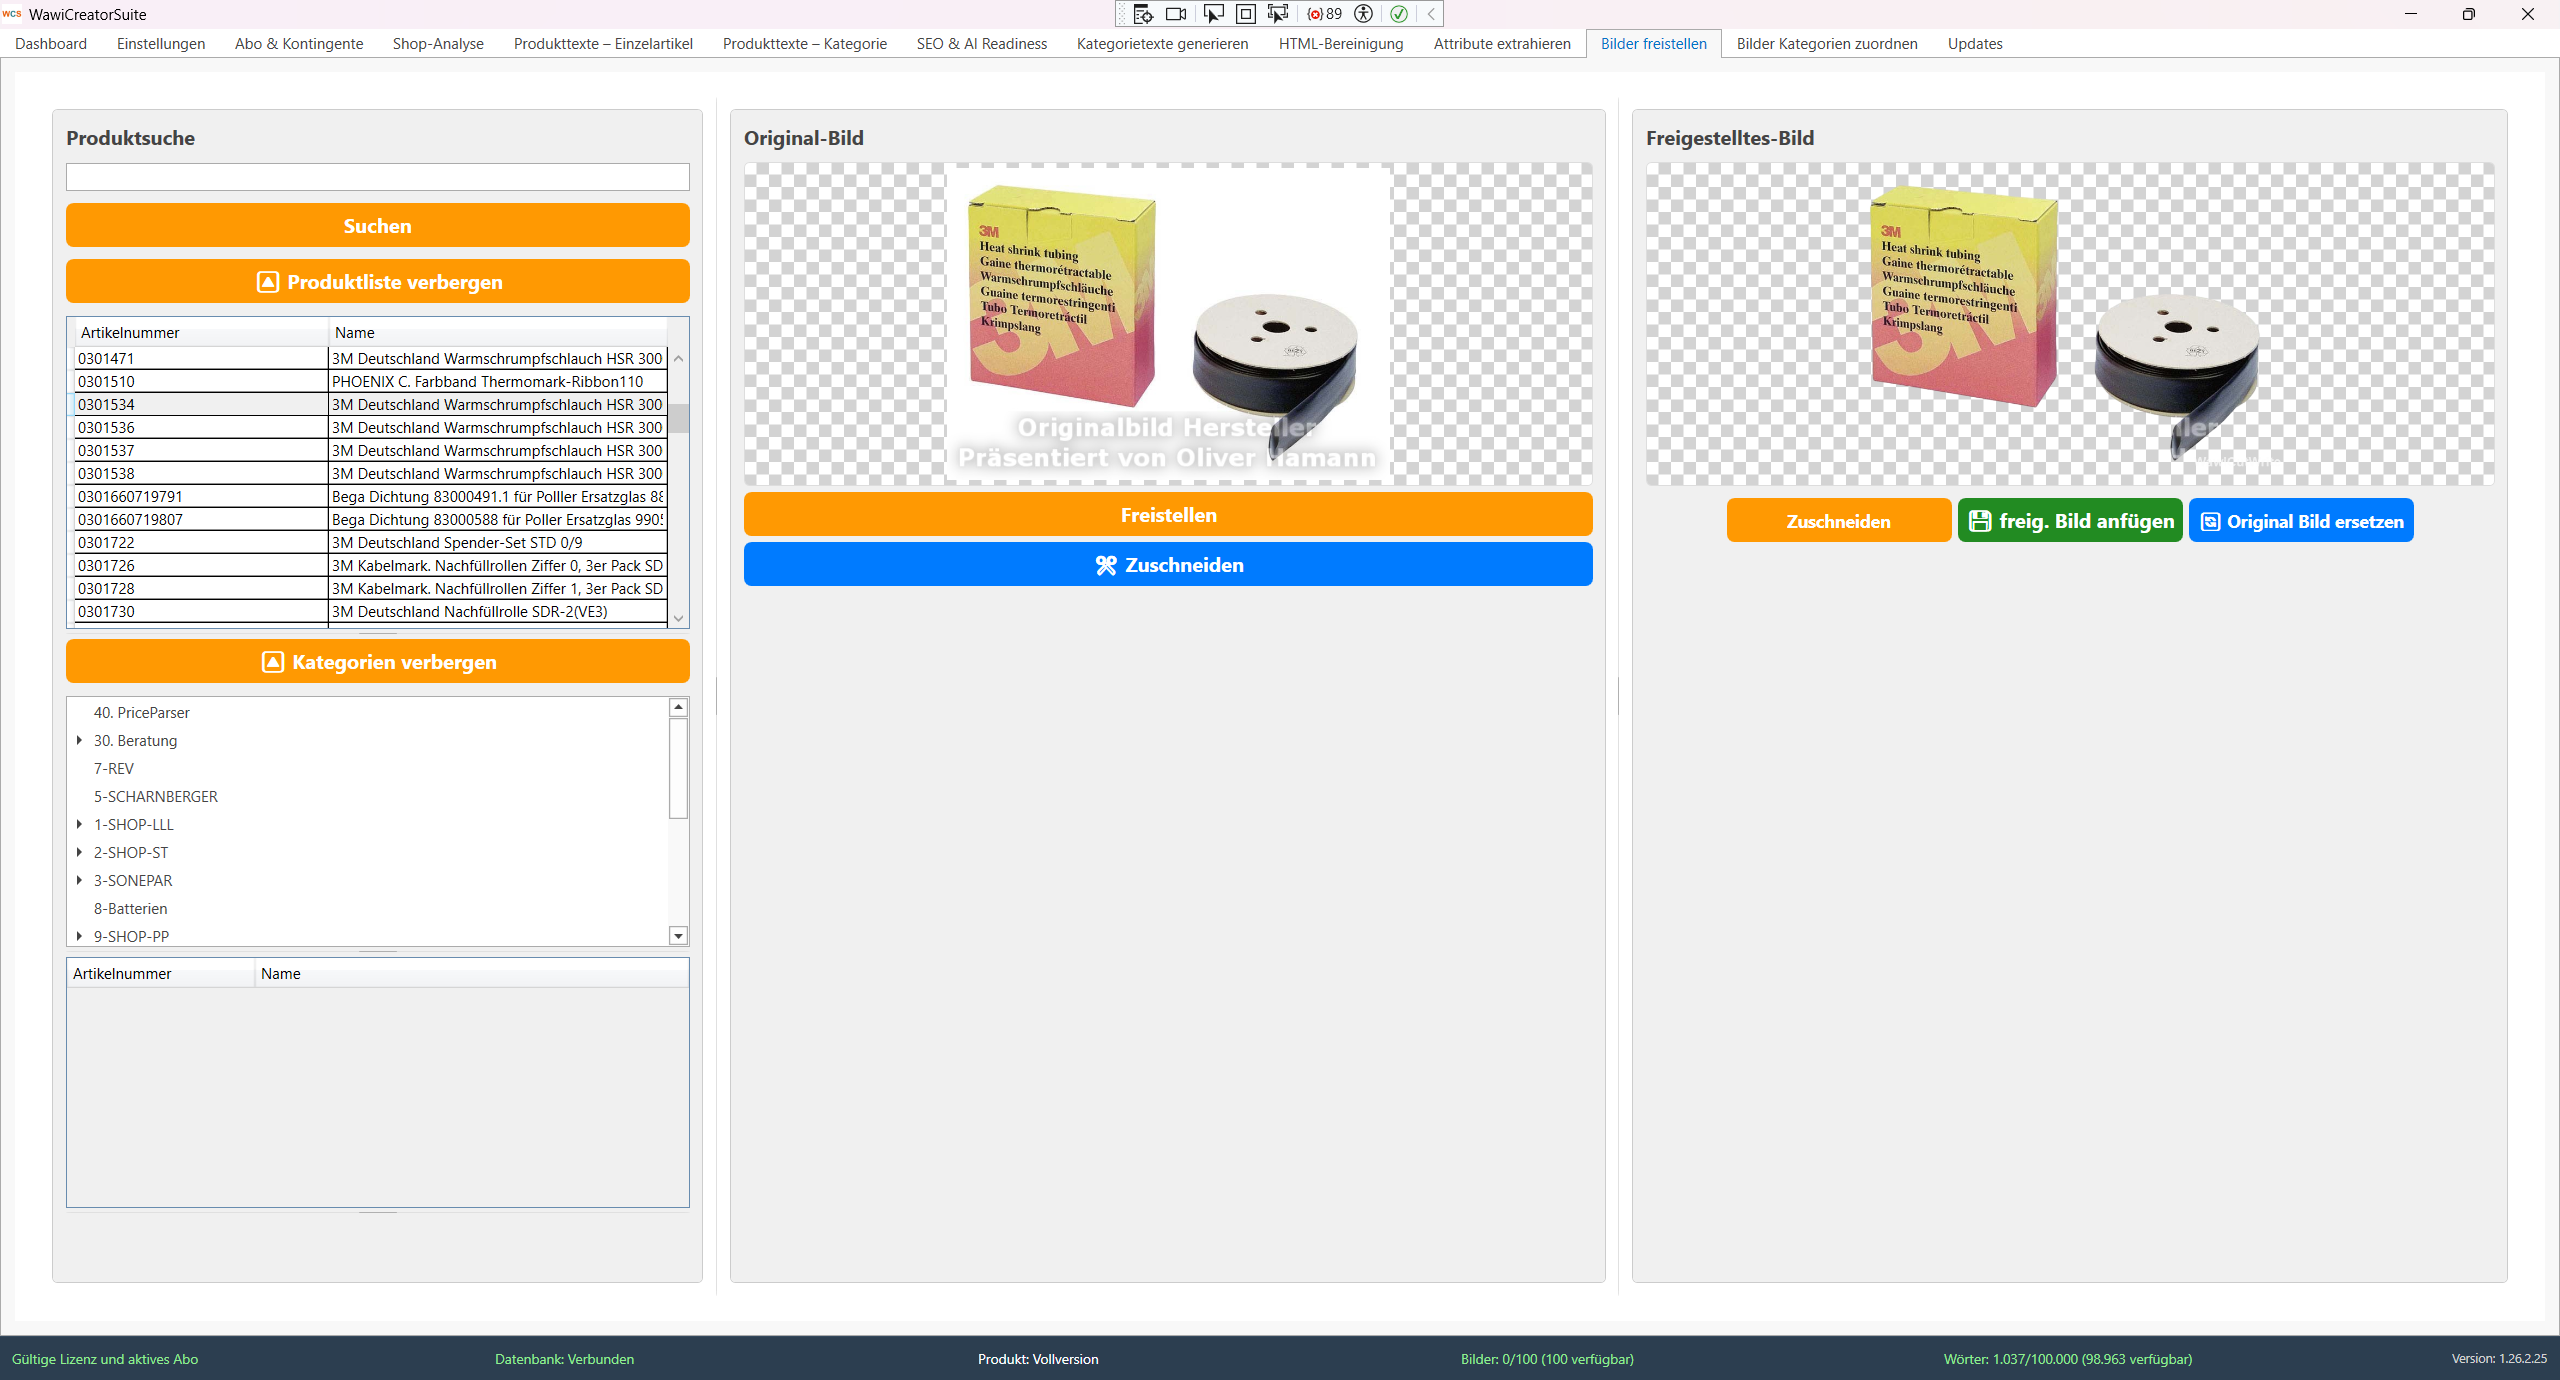
Task: Open the live visual tree icon in debug toolbar
Action: (x=1143, y=14)
